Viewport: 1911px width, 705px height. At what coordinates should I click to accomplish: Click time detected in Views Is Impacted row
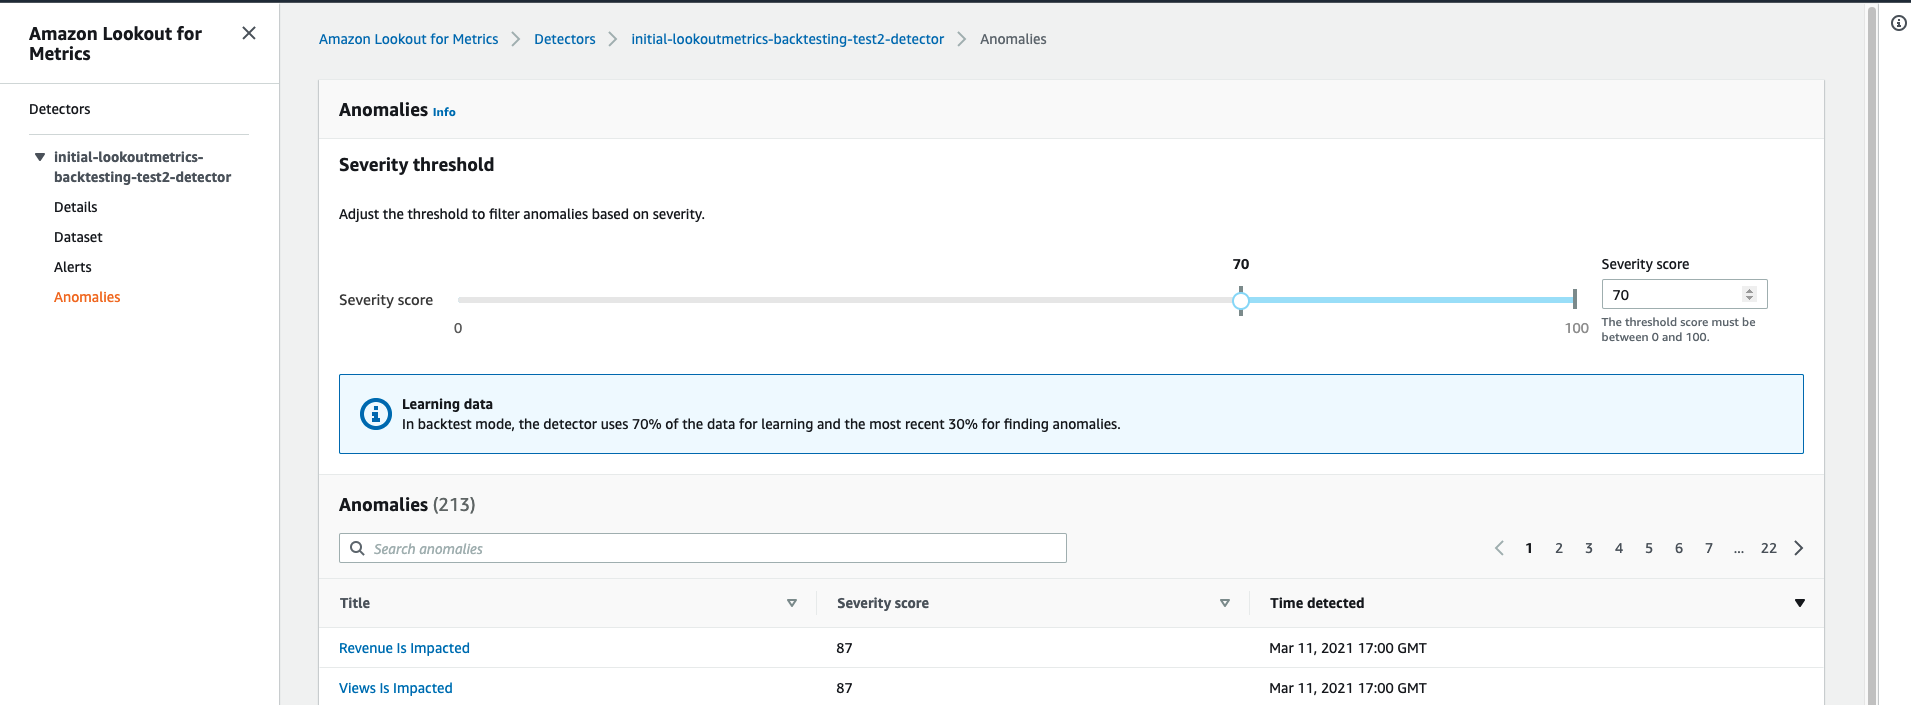[1348, 688]
